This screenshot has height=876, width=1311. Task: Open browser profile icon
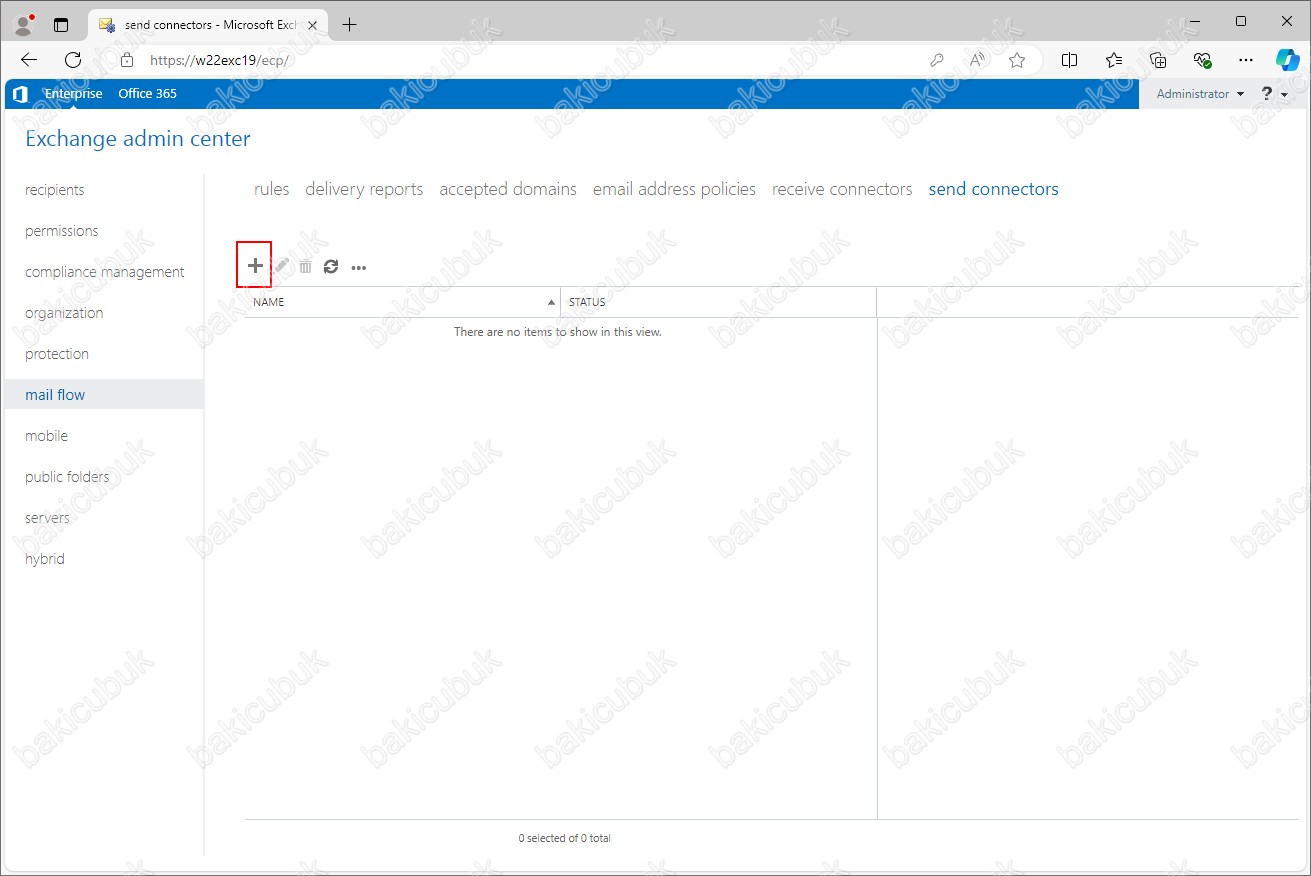coord(23,24)
